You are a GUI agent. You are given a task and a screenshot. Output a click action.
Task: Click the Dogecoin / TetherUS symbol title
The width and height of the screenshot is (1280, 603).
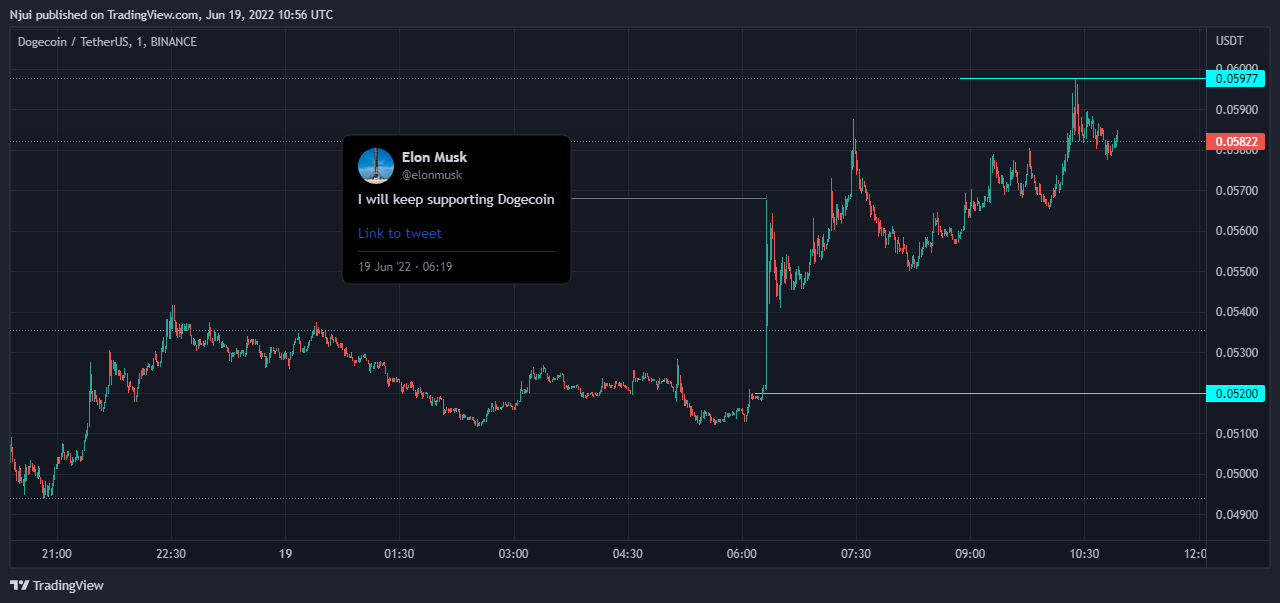pos(106,42)
